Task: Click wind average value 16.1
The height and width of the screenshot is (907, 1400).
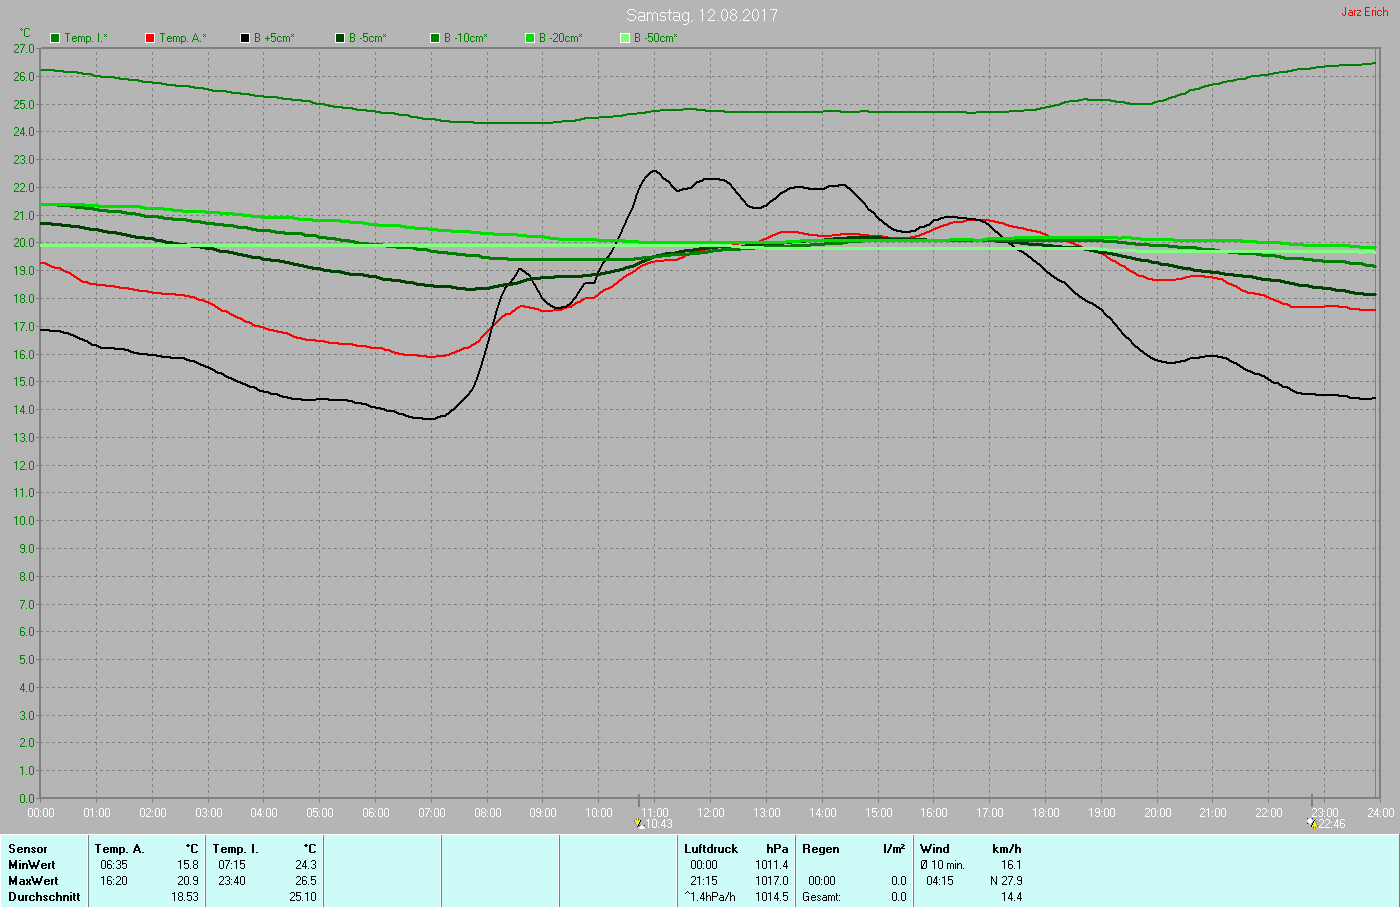Action: click(1011, 865)
